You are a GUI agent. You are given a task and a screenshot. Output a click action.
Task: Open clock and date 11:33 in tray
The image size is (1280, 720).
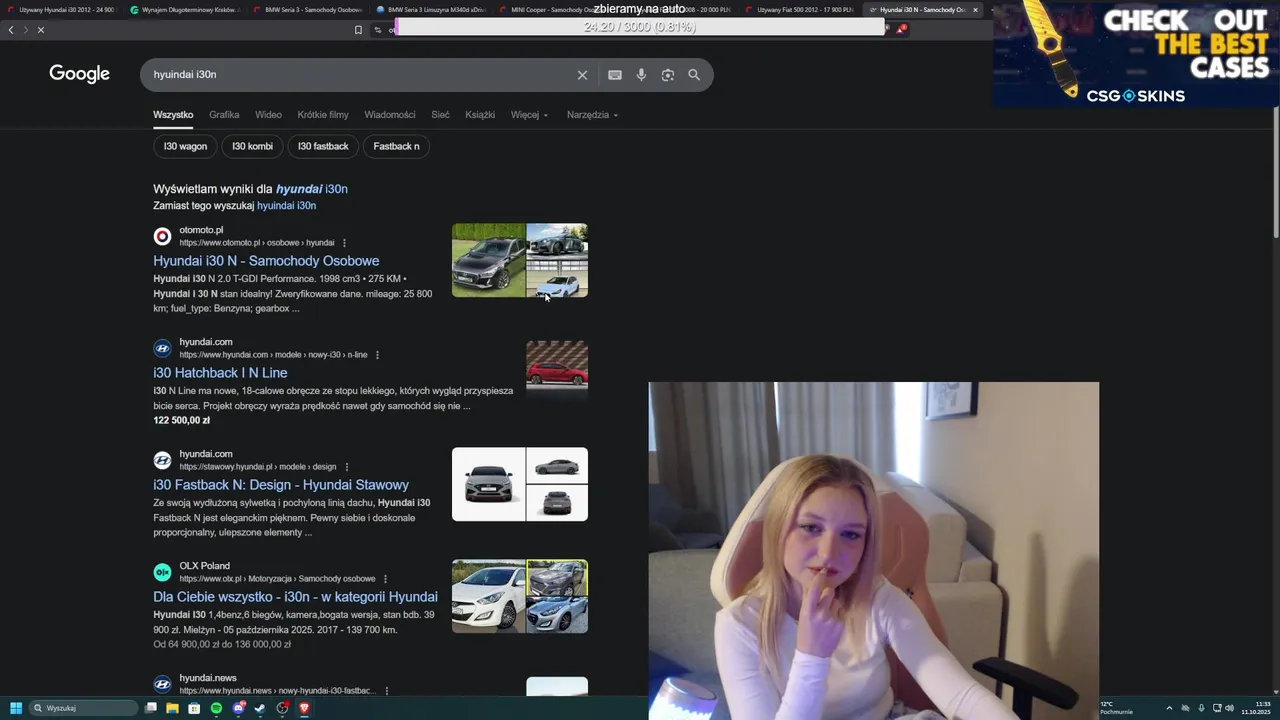point(1255,708)
